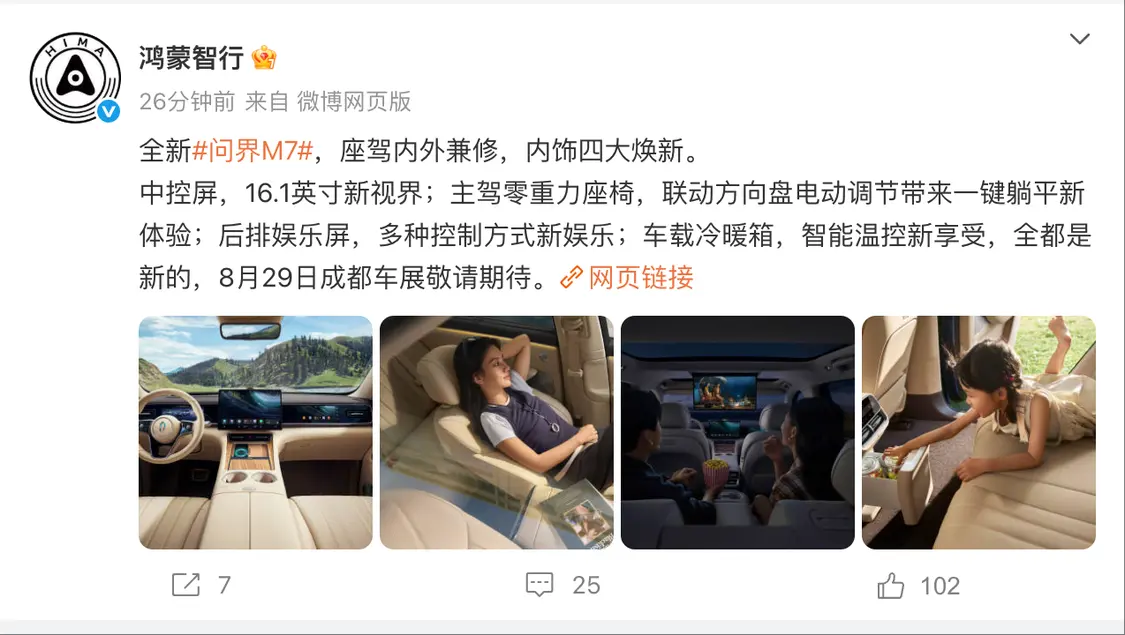Click the crown membership icon

pyautogui.click(x=264, y=57)
